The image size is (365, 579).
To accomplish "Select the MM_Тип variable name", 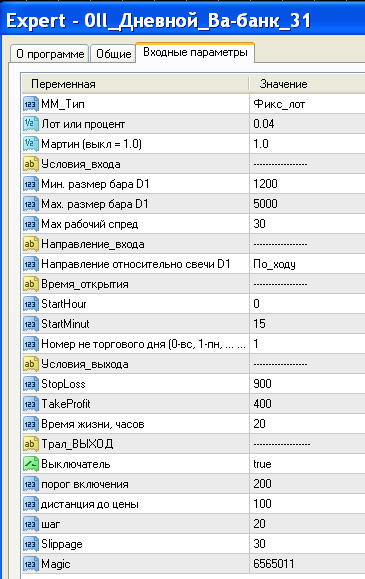I will pos(63,104).
